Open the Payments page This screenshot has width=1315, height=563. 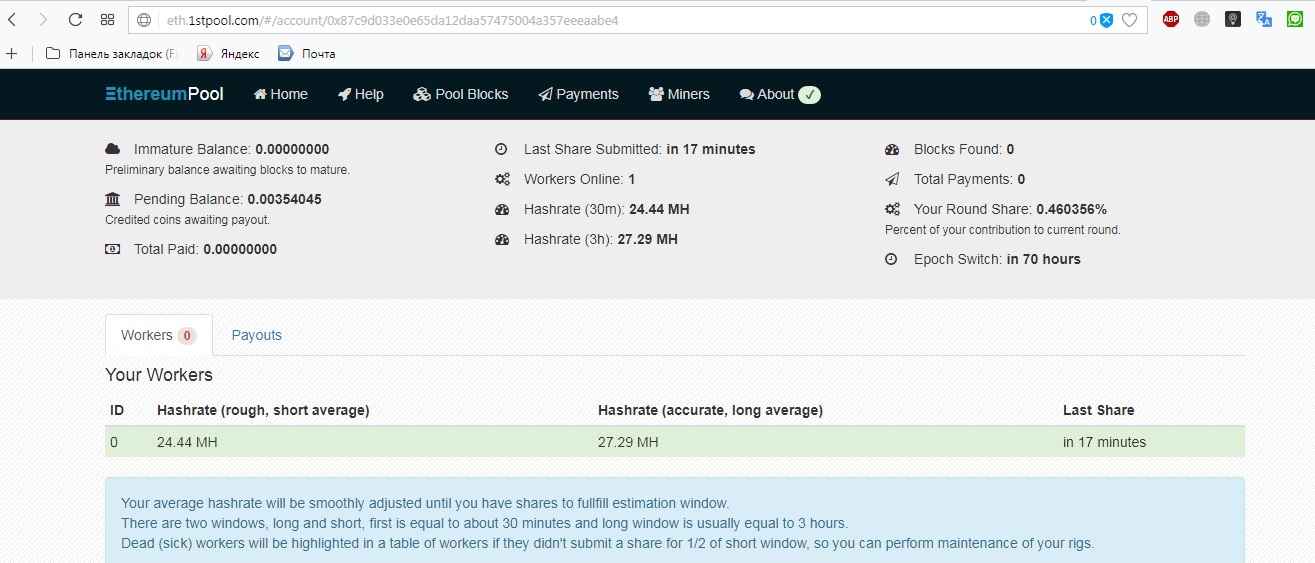(x=579, y=94)
